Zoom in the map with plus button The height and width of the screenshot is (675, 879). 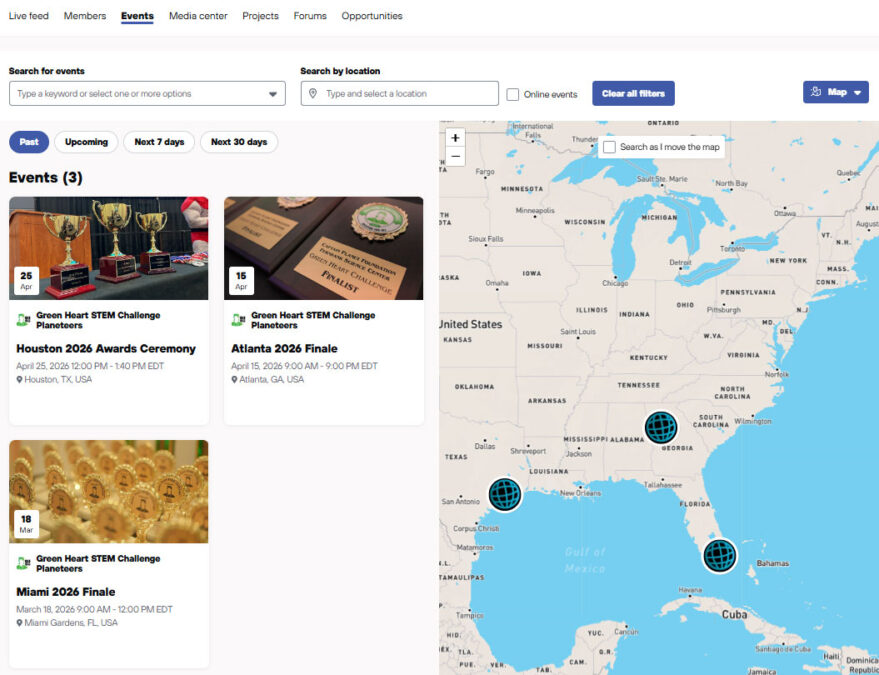(x=455, y=137)
